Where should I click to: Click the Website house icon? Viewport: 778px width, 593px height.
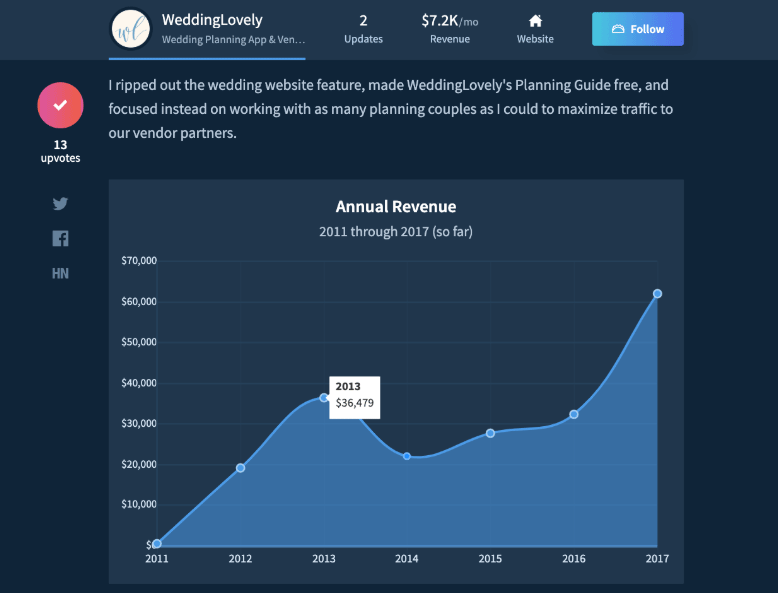pos(535,21)
